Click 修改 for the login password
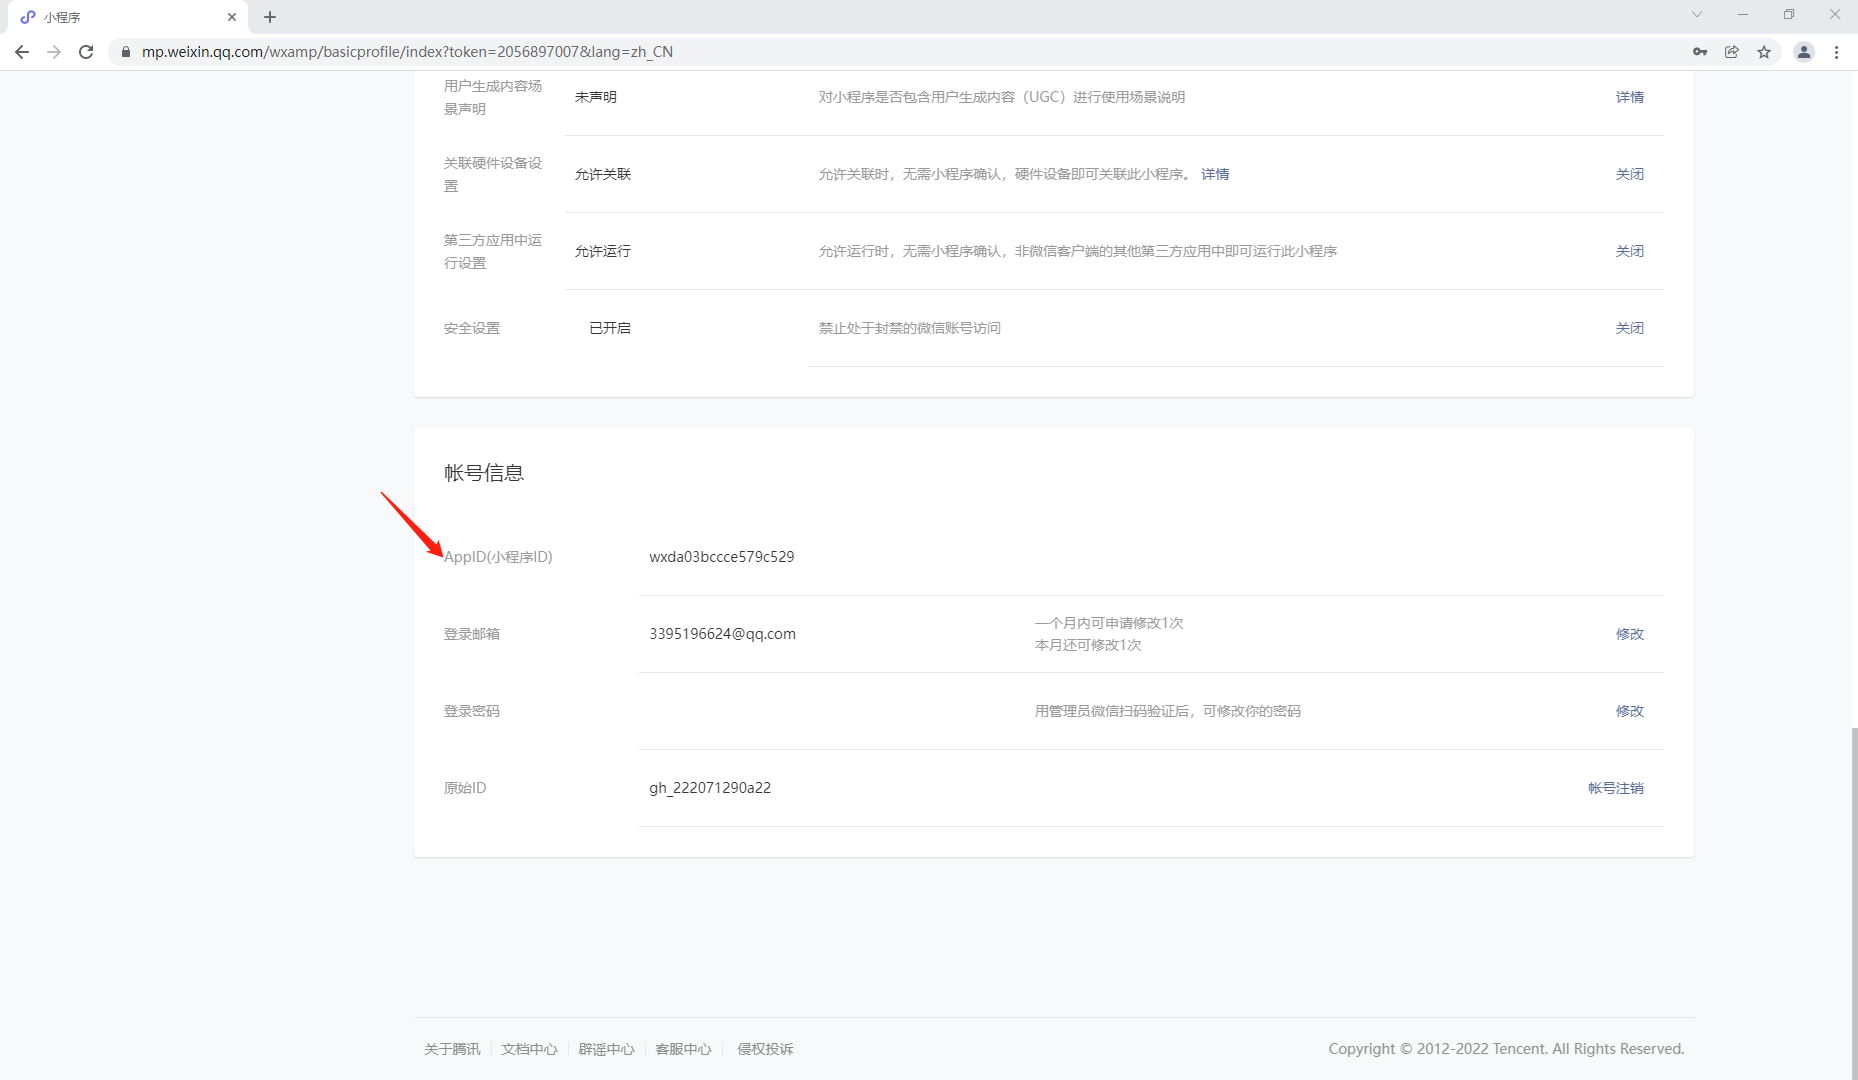This screenshot has height=1080, width=1858. pos(1630,711)
